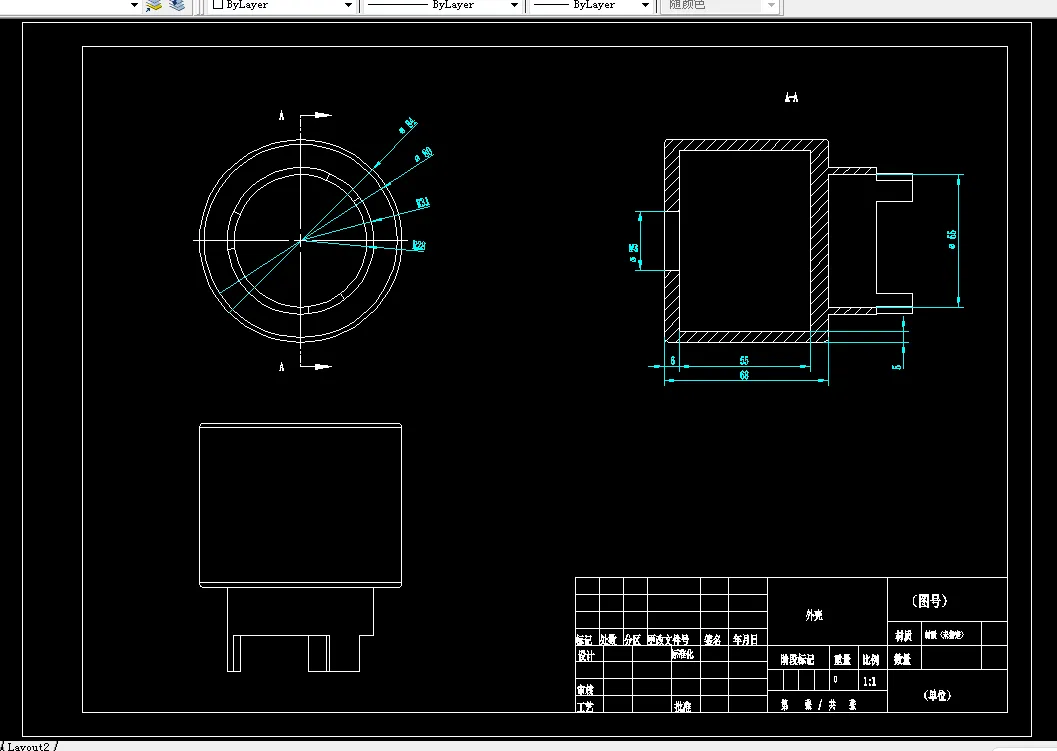Screen dimensions: 1057x751
Task: Select the 工艺 row label
Action: pyautogui.click(x=585, y=707)
